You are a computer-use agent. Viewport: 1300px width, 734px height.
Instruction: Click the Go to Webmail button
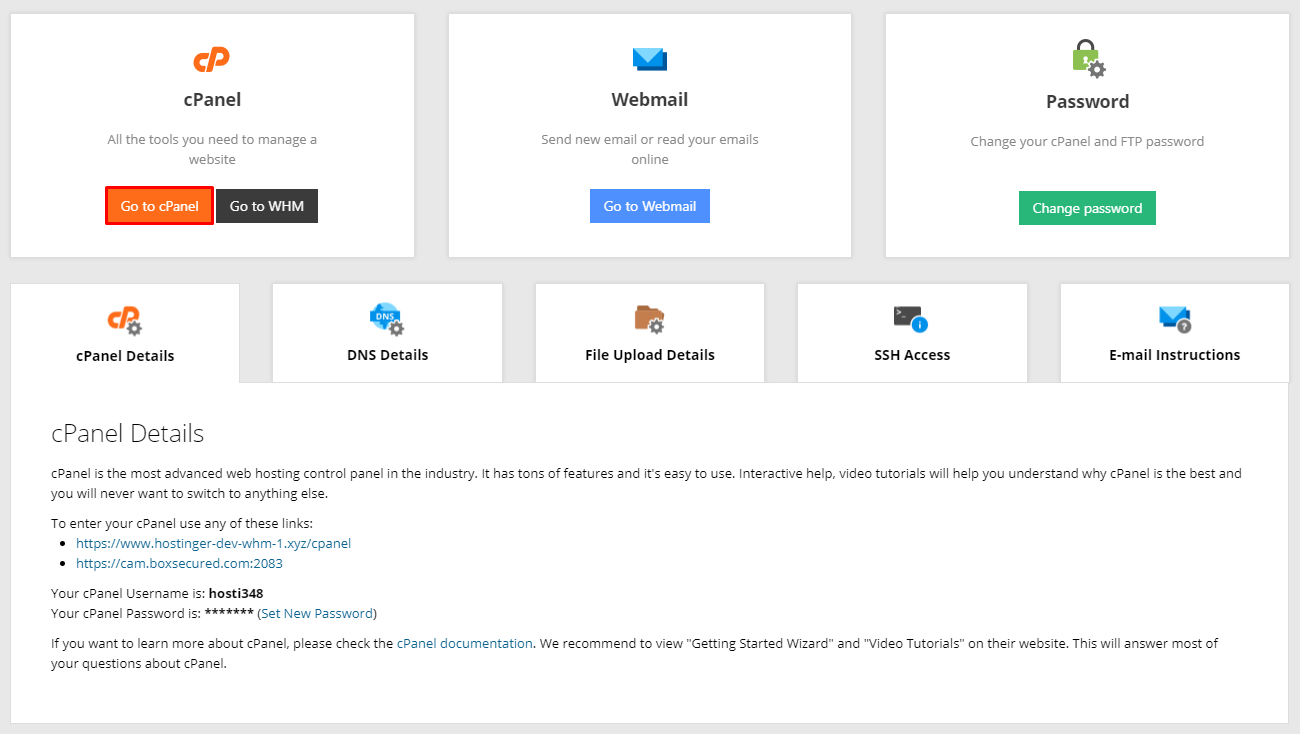649,206
